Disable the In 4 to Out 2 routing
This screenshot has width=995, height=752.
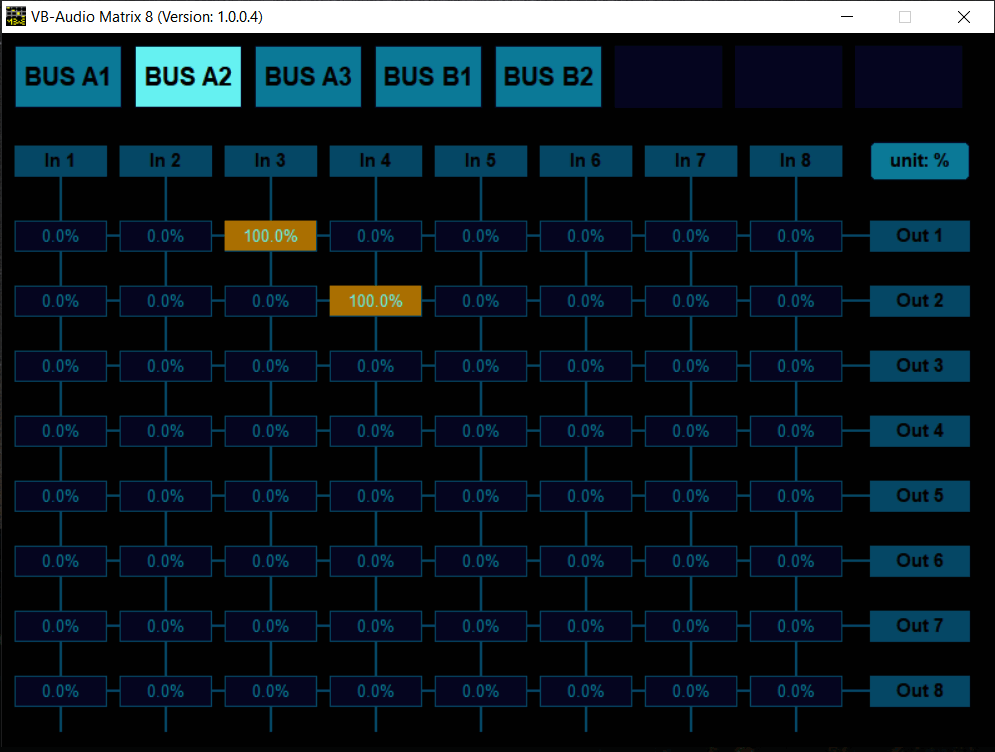(x=375, y=301)
